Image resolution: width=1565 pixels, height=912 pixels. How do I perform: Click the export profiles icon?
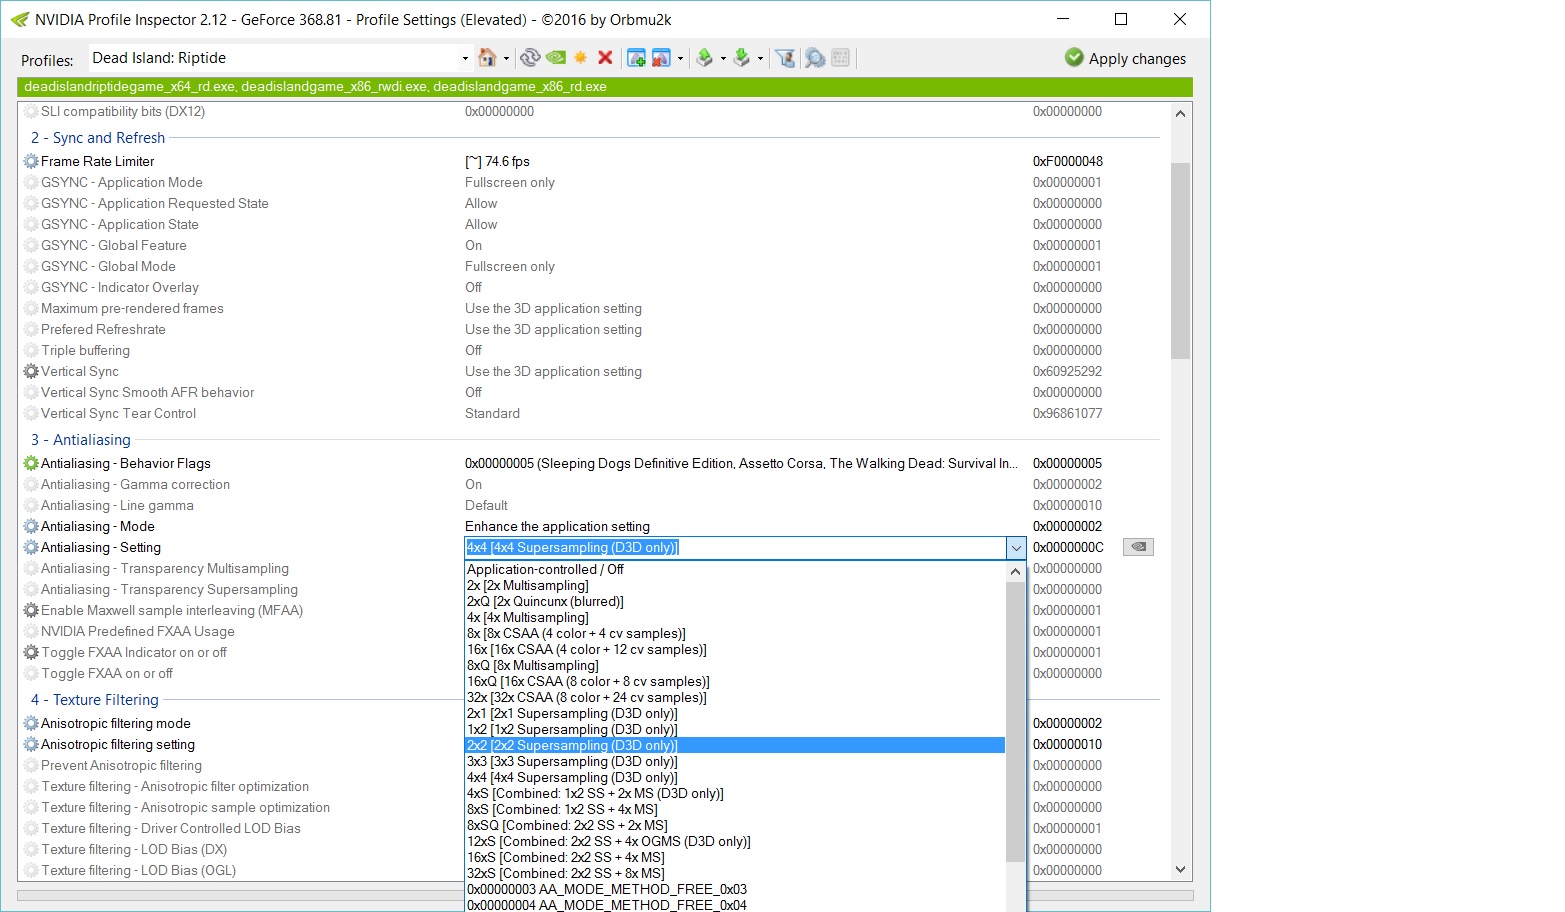coord(705,58)
